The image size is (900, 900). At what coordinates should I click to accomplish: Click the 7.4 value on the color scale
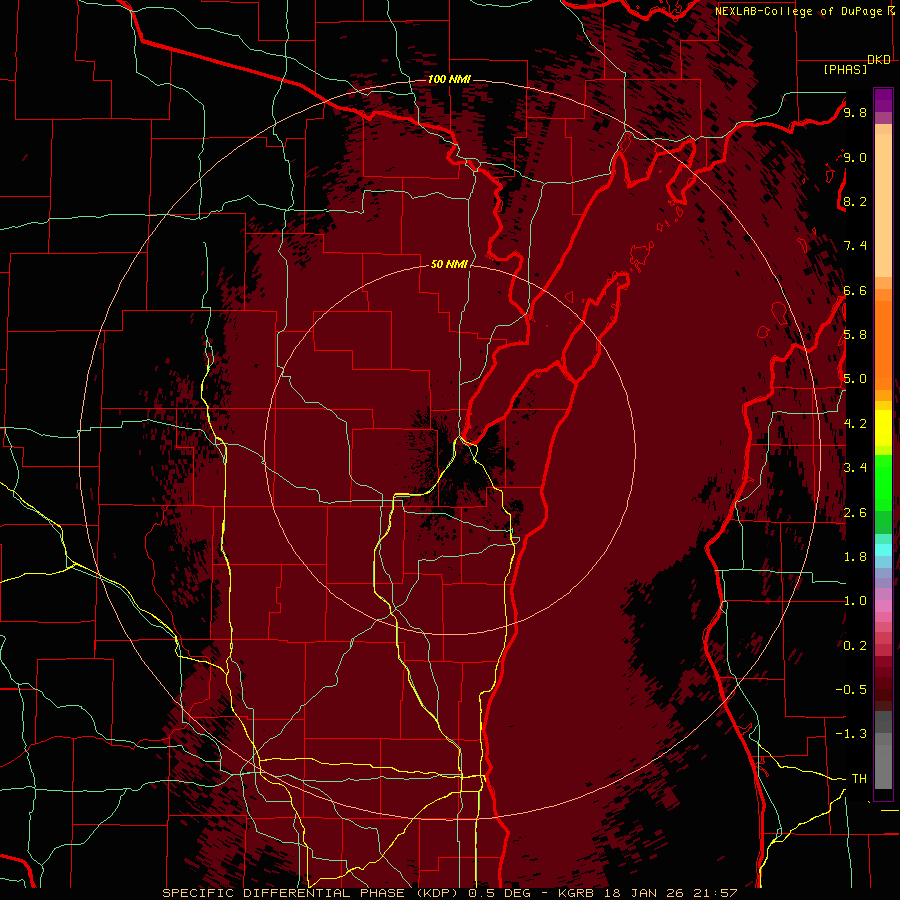(855, 246)
